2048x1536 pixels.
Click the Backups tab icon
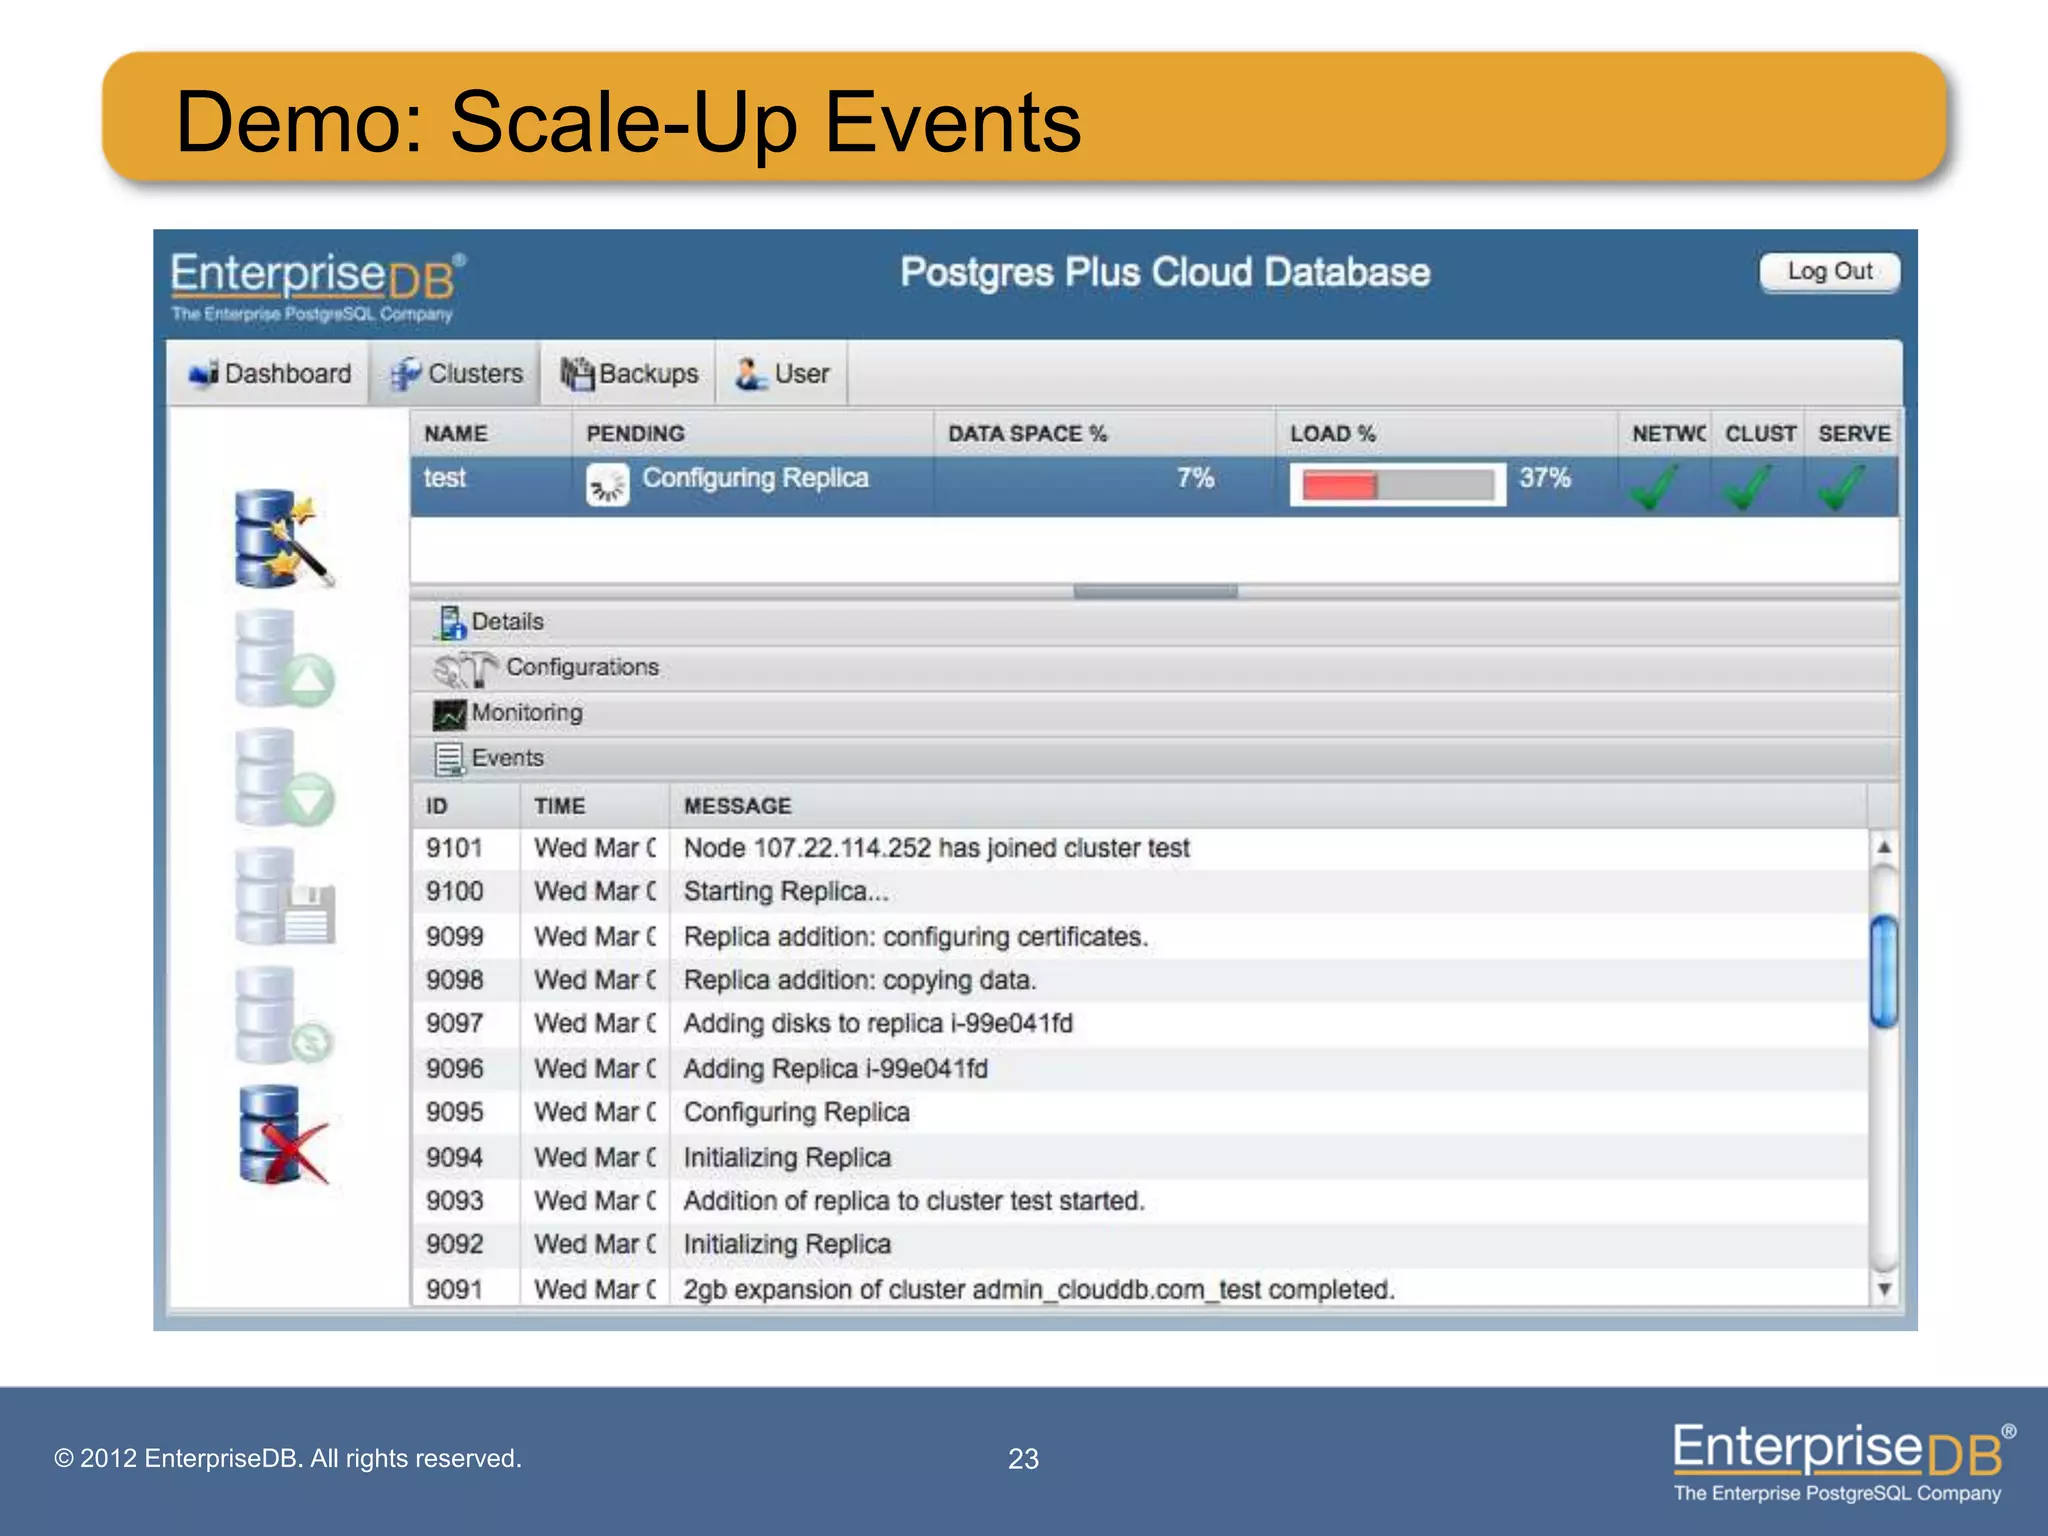(x=577, y=373)
